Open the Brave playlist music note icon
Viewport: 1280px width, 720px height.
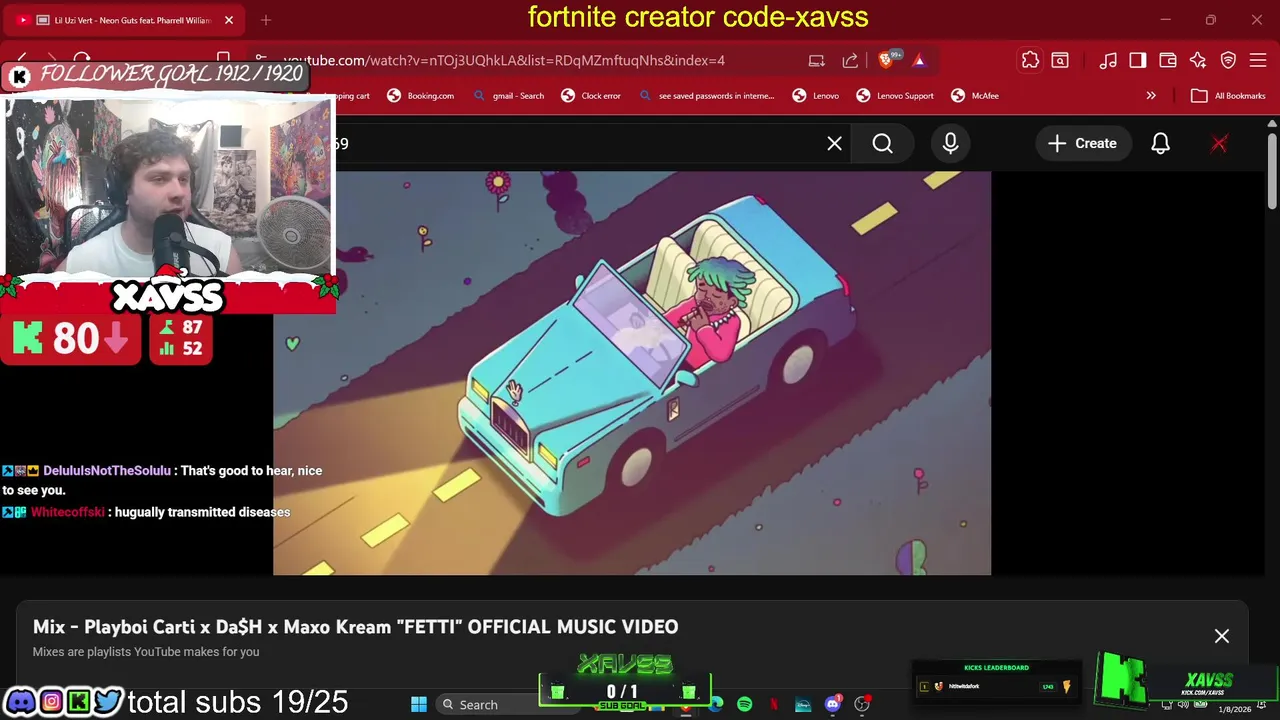(x=1108, y=60)
